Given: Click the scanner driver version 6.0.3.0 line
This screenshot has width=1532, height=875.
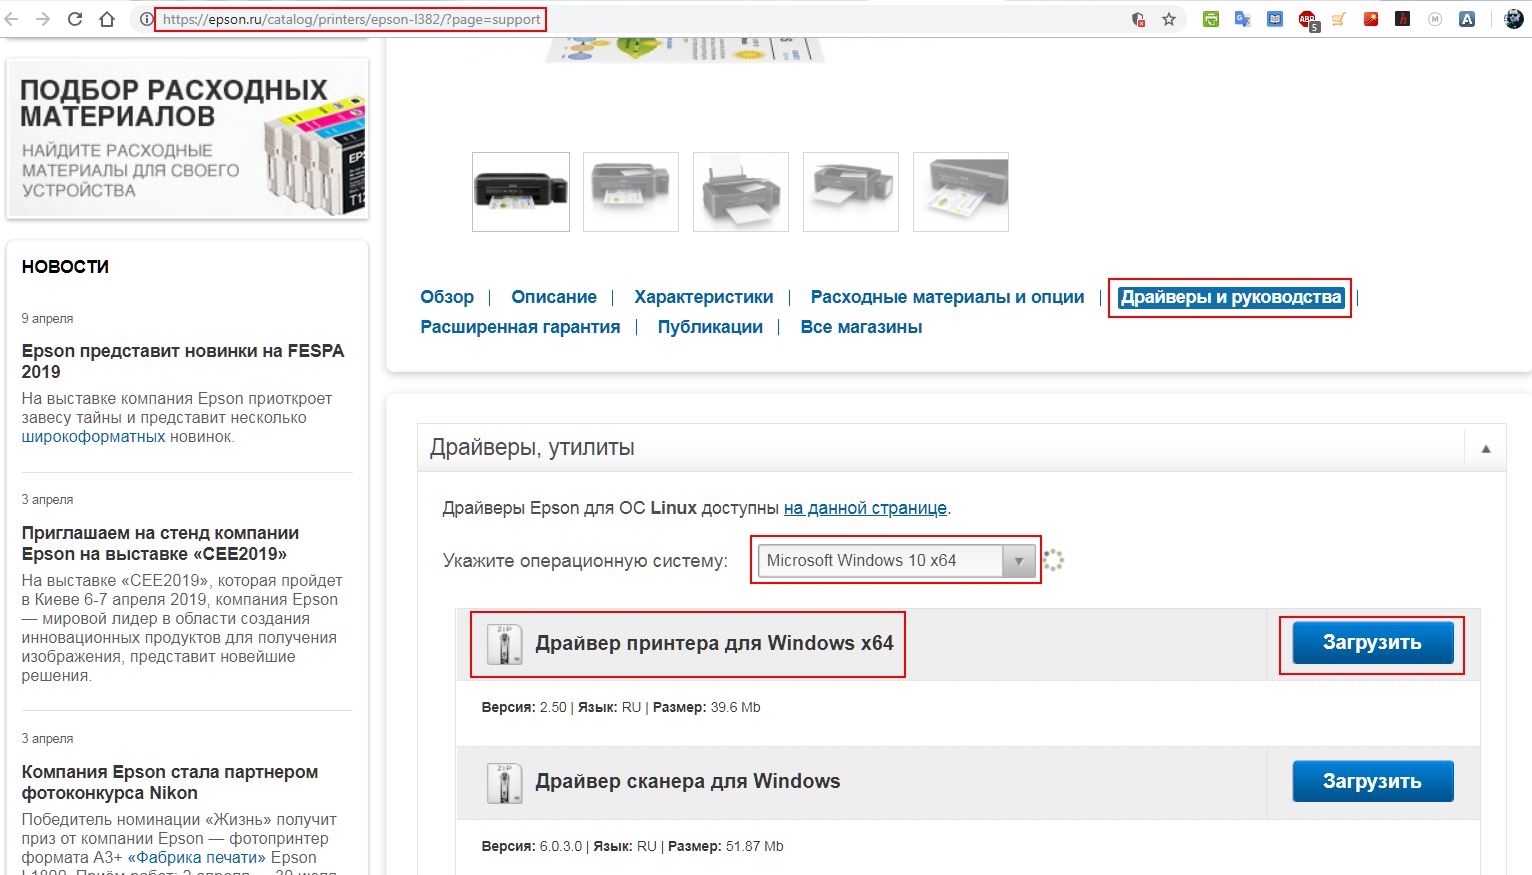Looking at the screenshot, I should pos(632,846).
